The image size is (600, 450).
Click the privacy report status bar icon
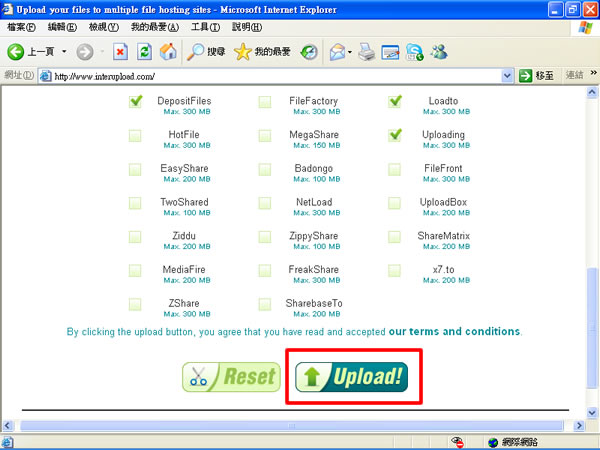tap(457, 442)
